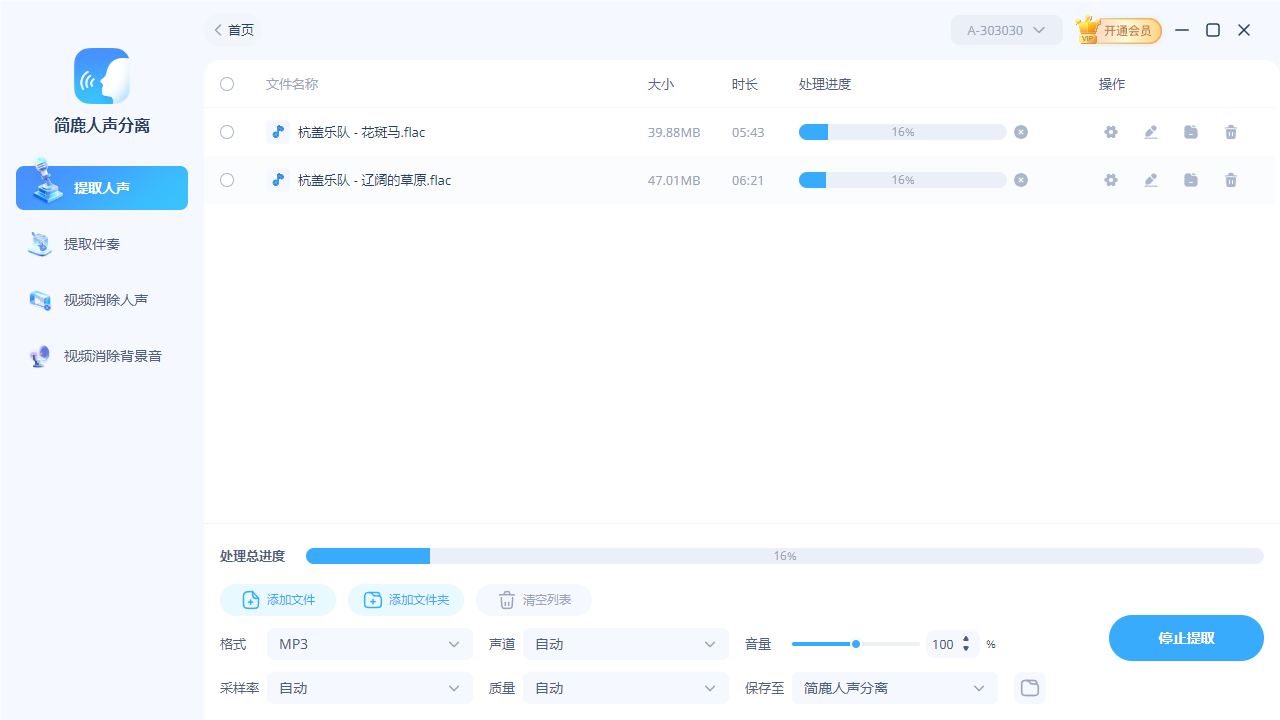Open the A-303030 account dropdown

point(1006,30)
